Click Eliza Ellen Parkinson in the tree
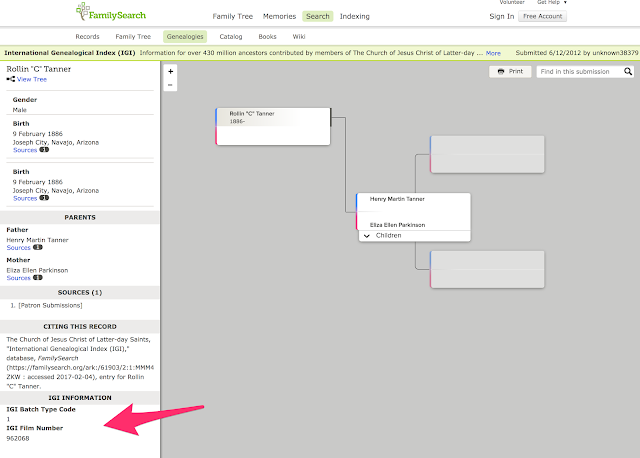The width and height of the screenshot is (640, 458). [397, 225]
